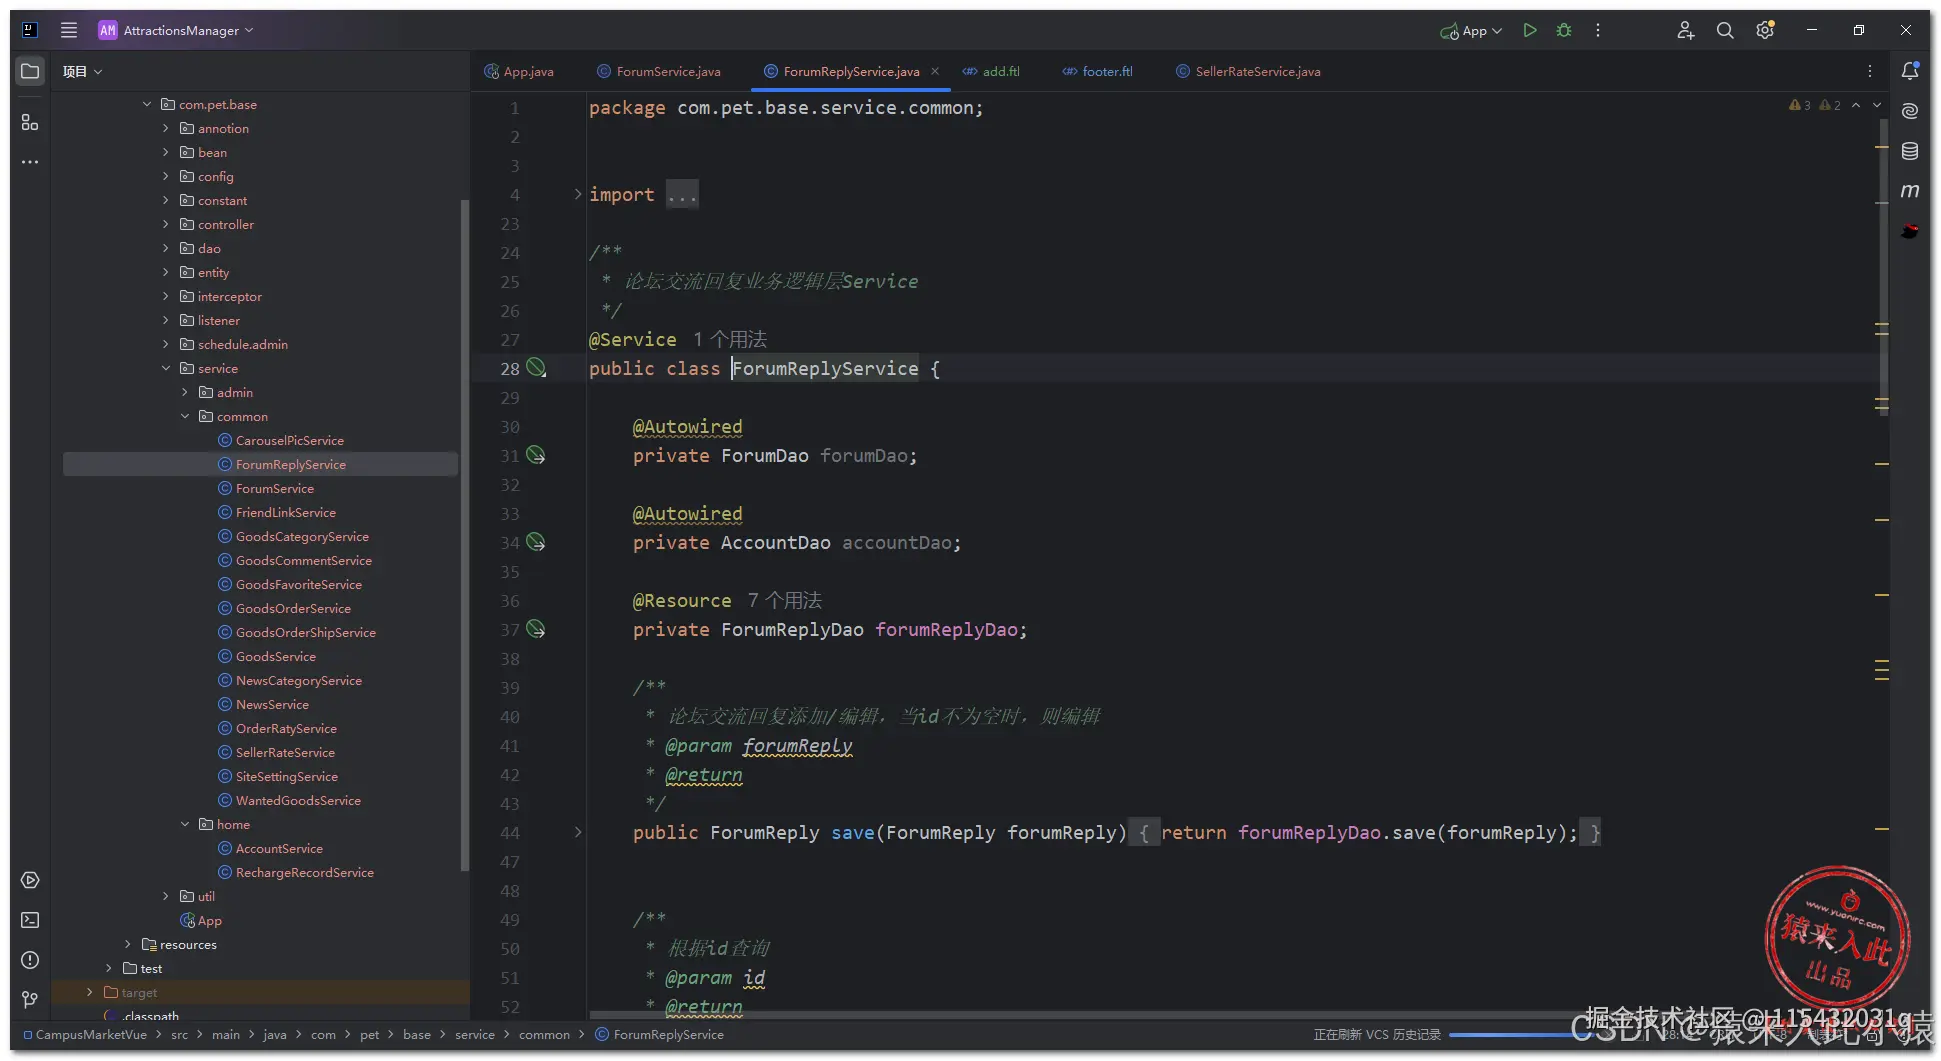Switch to ForumService.java tab
The width and height of the screenshot is (1941, 1061).
tap(667, 72)
